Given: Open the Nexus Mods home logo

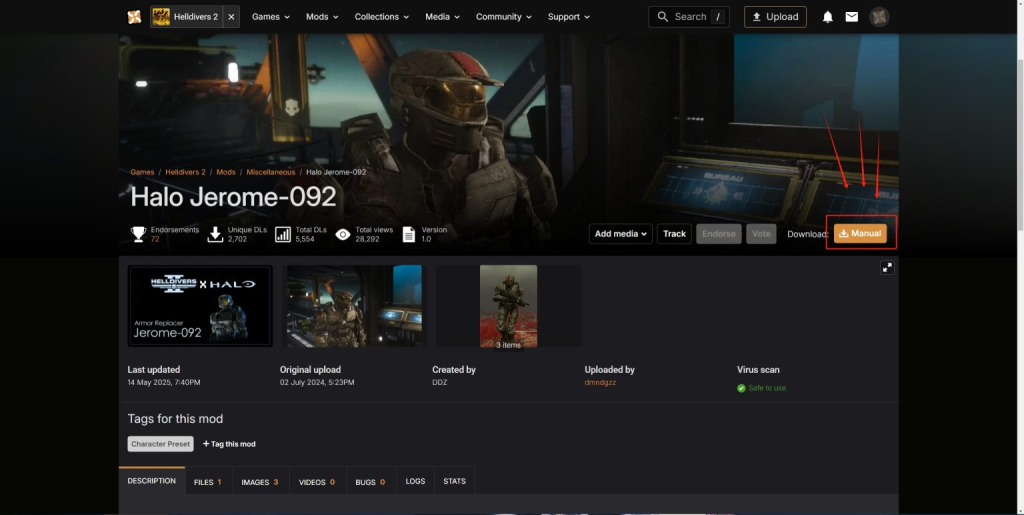Looking at the screenshot, I should pyautogui.click(x=135, y=17).
